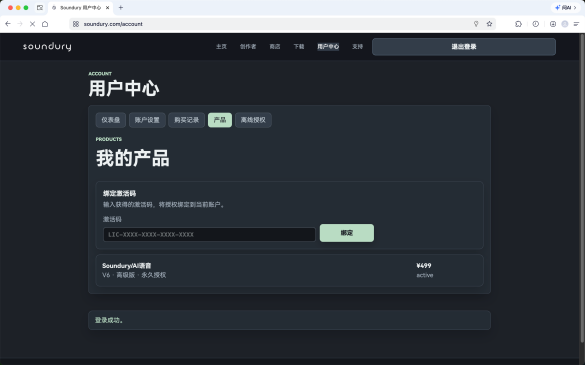Switch to the 离线授权 tab
The image size is (585, 365).
point(253,120)
